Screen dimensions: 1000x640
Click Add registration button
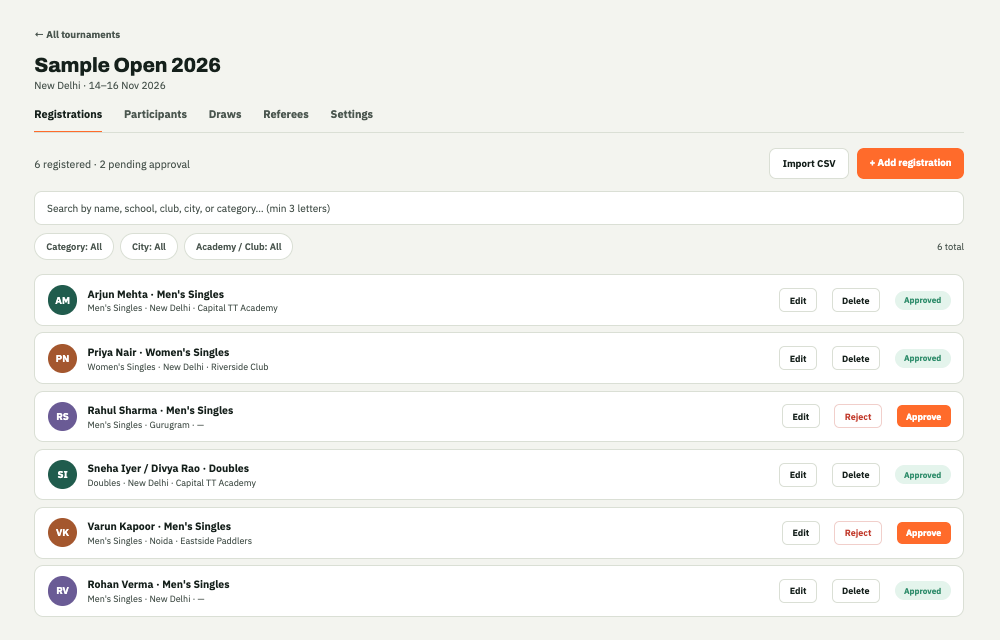coord(910,163)
